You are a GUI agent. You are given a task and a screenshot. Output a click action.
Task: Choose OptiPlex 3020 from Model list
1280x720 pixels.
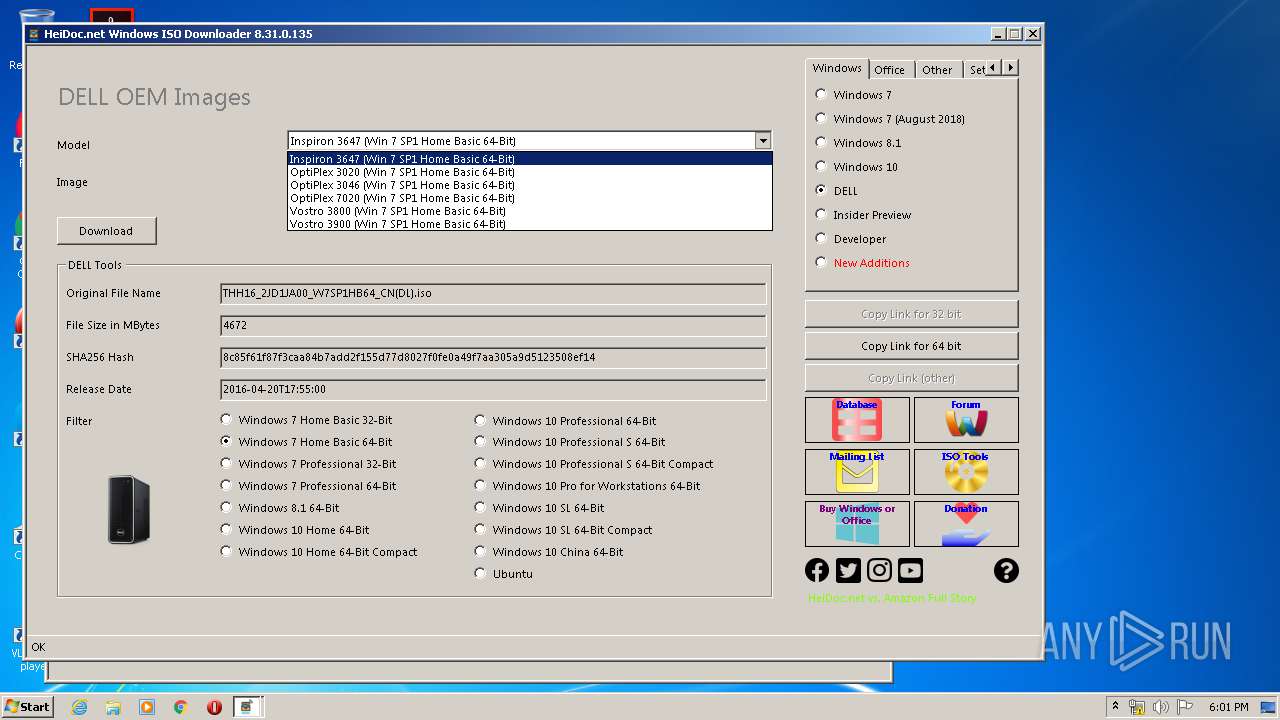tap(530, 172)
